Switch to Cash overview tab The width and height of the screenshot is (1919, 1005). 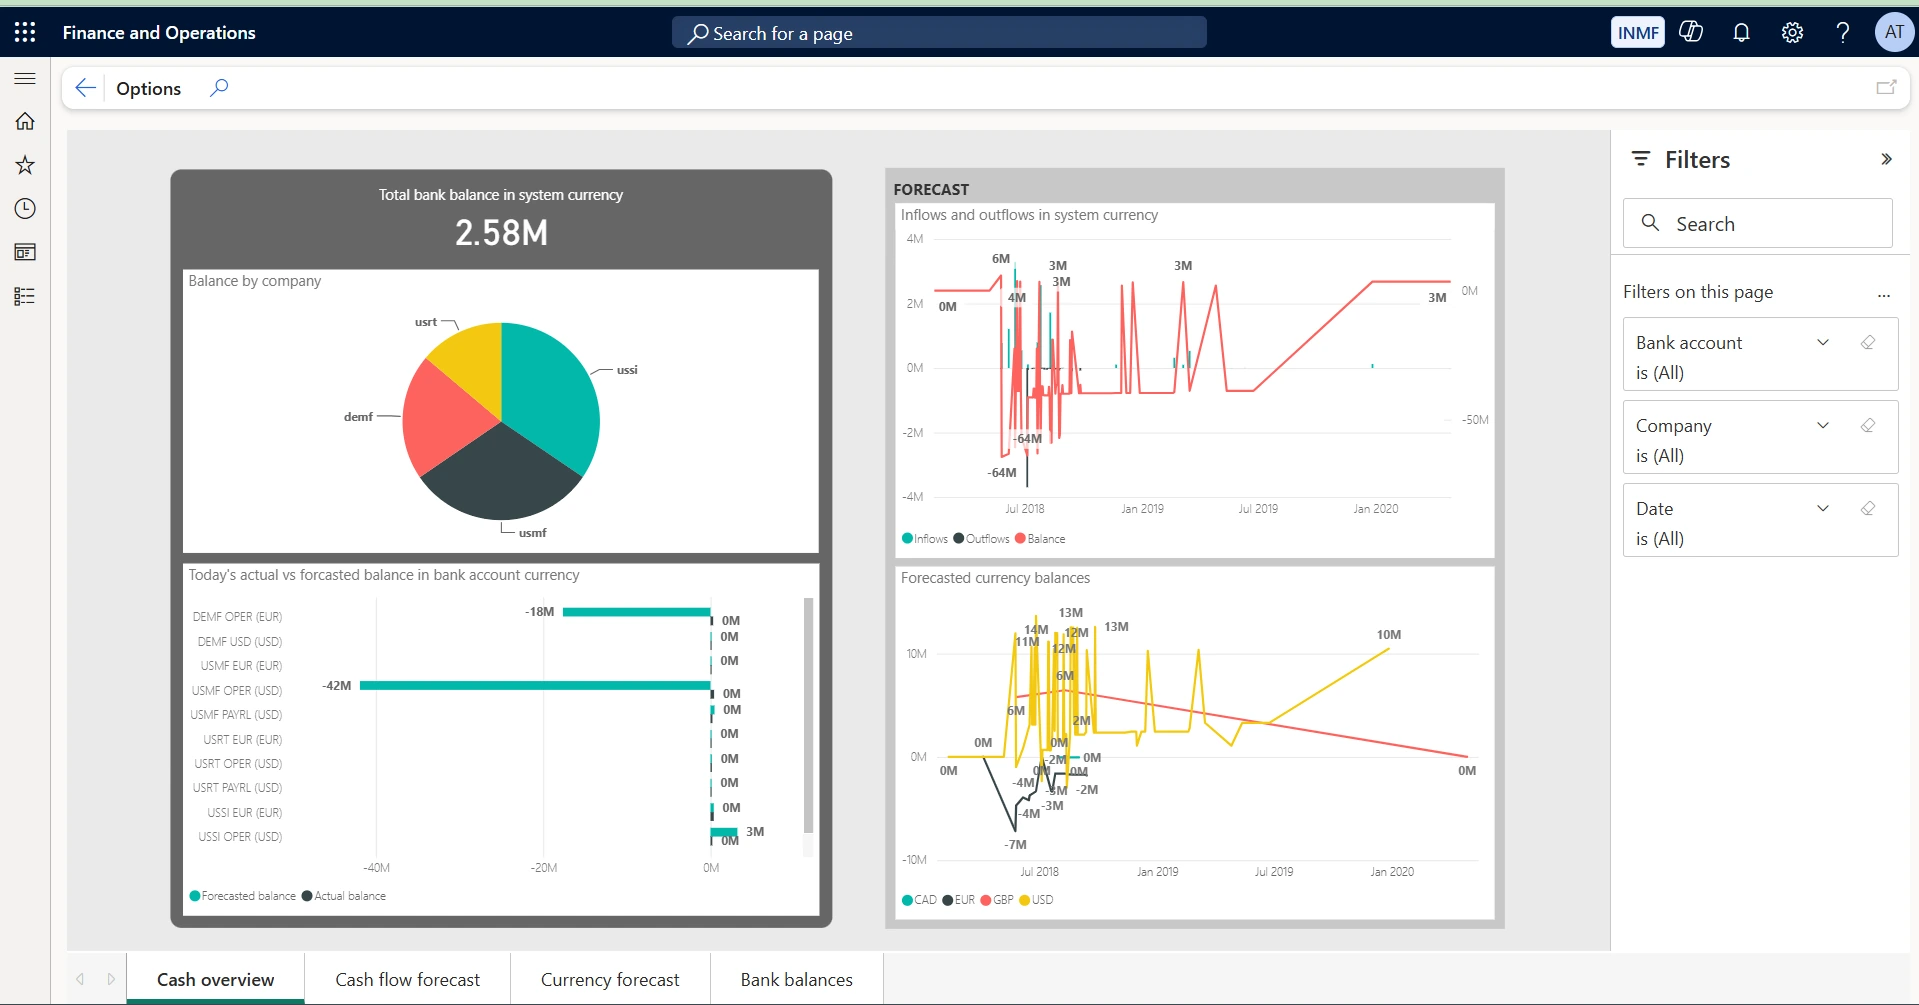point(215,979)
